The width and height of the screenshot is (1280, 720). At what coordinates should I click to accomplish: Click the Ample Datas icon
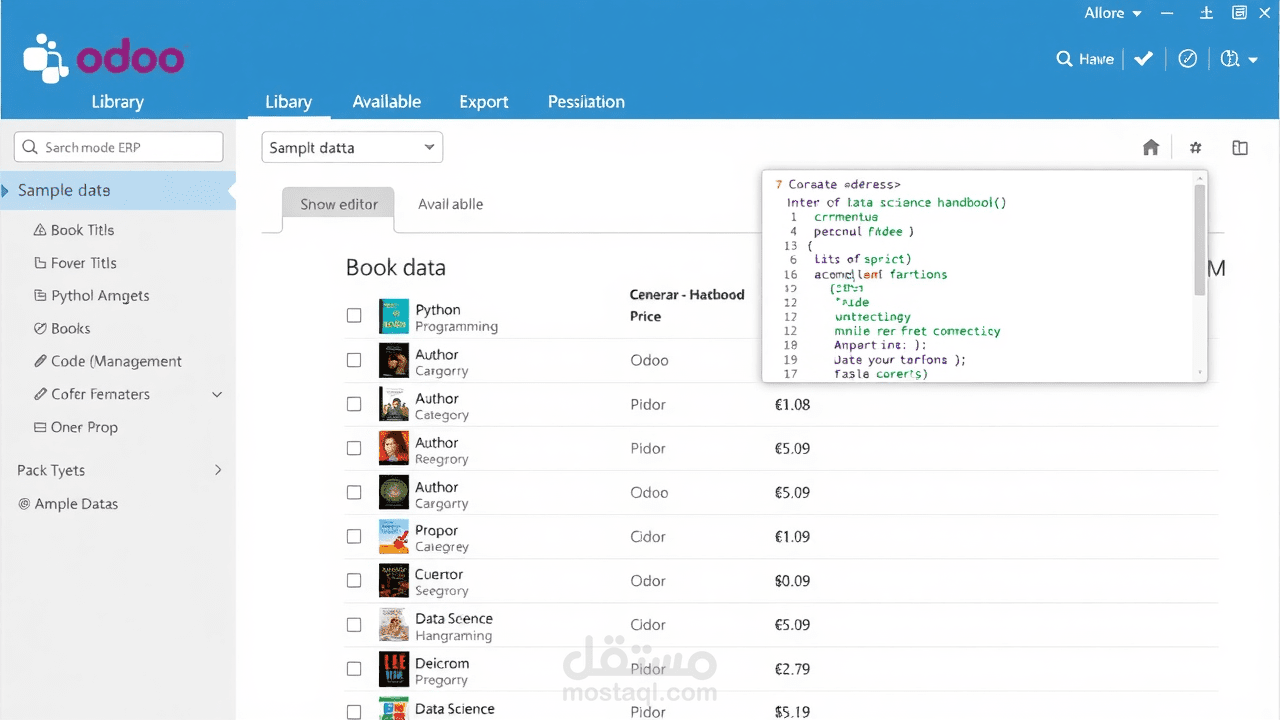click(24, 504)
